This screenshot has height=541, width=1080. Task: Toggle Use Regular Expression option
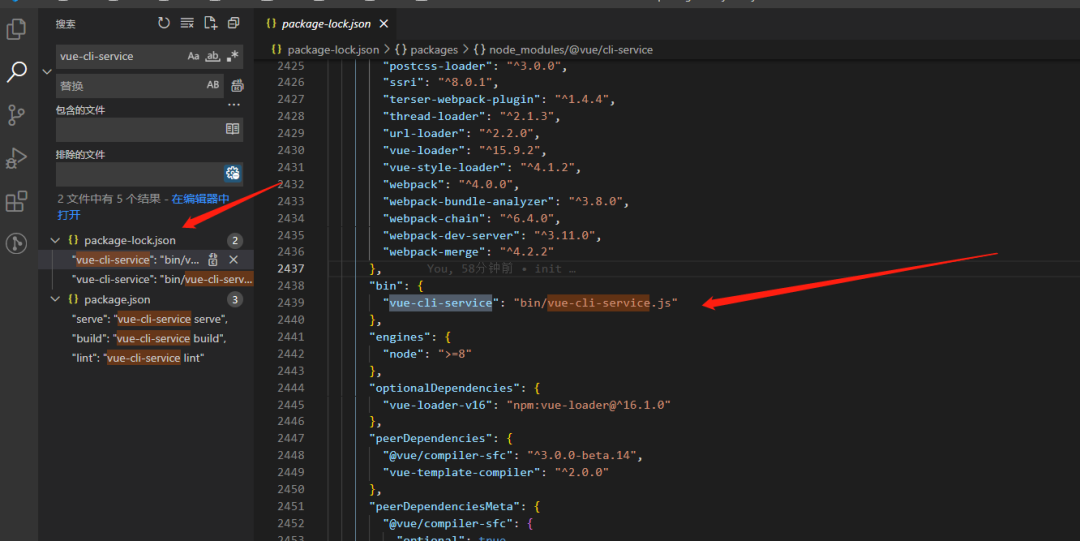click(233, 56)
